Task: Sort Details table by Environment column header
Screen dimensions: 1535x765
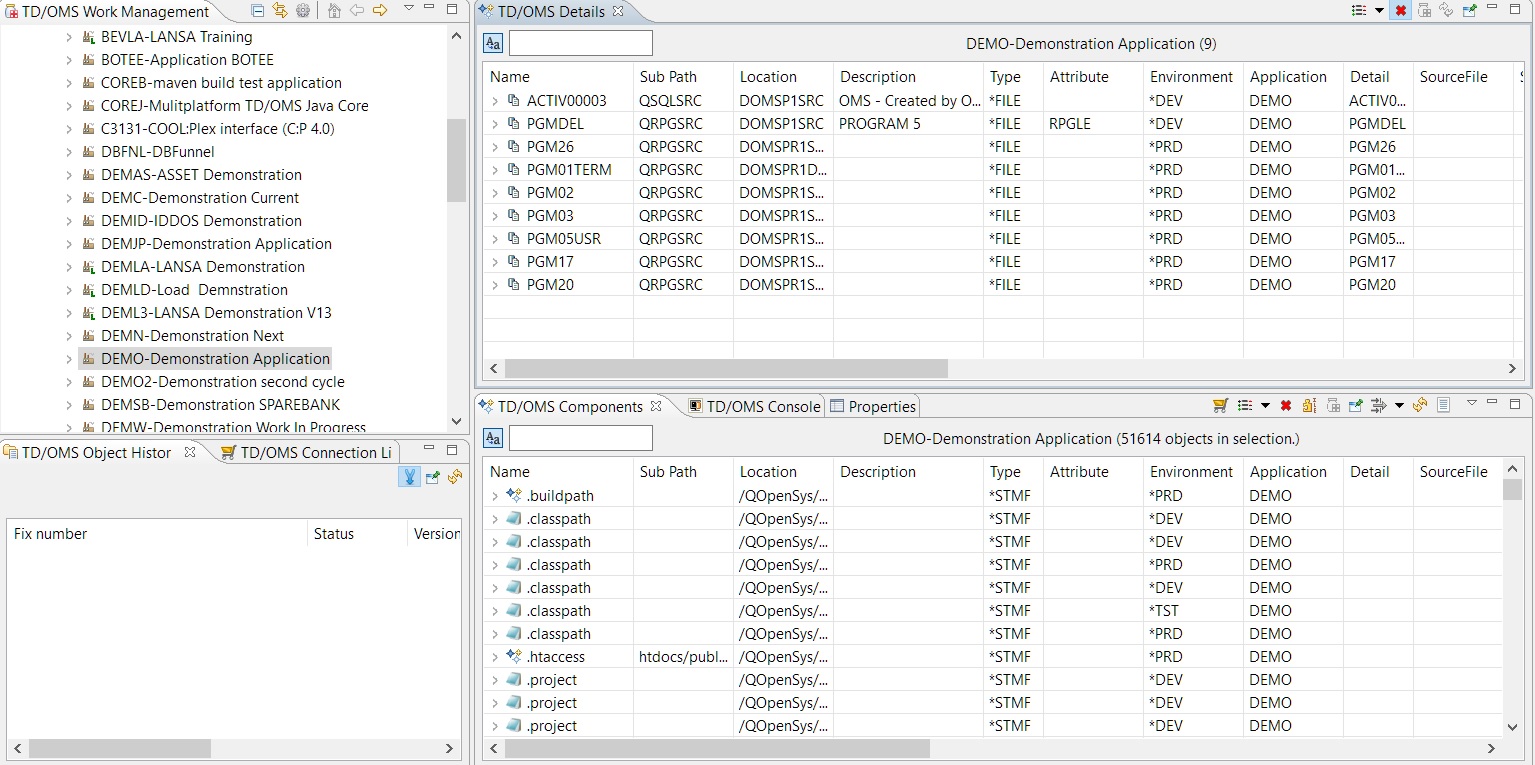Action: coord(1191,77)
